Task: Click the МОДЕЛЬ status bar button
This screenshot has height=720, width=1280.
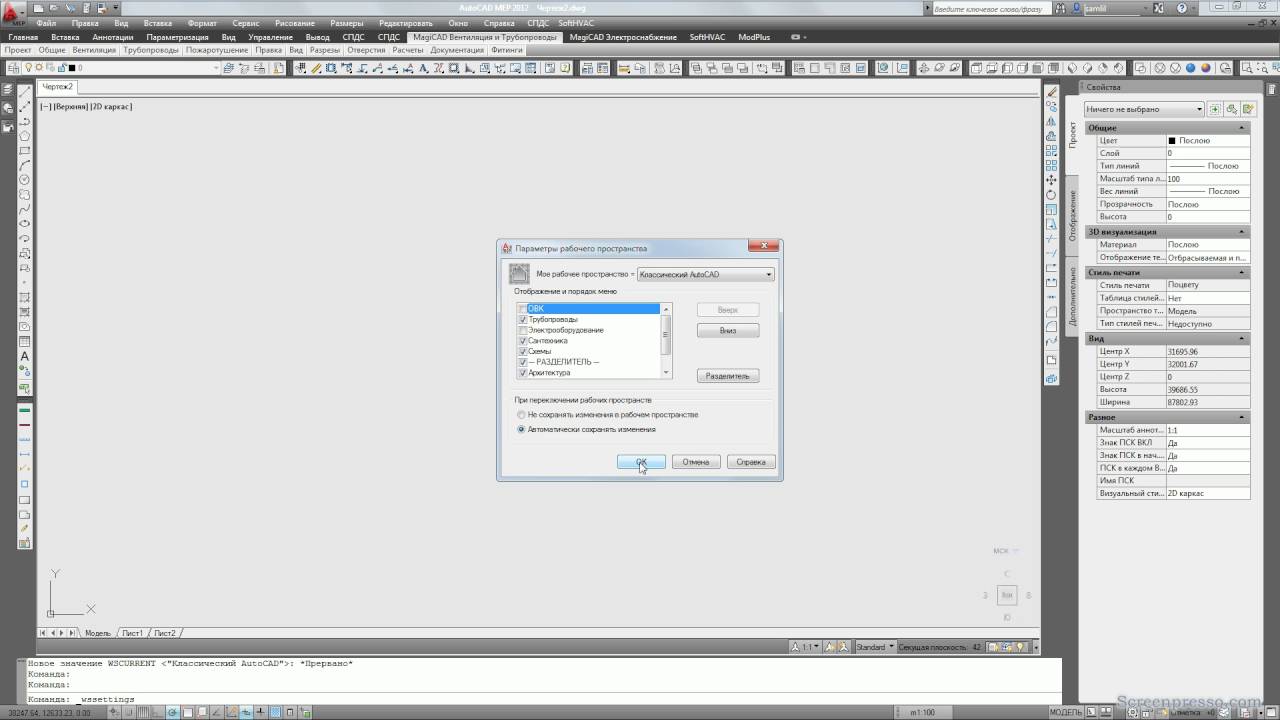Action: (1066, 712)
